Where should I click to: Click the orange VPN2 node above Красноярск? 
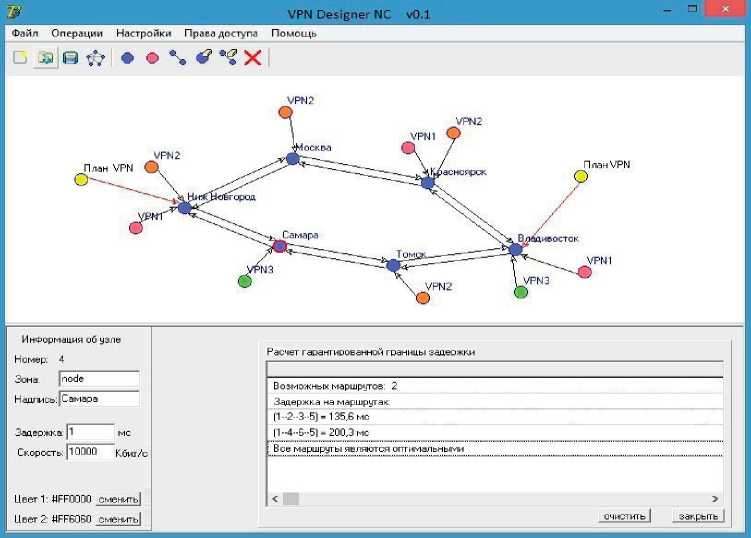click(x=453, y=133)
